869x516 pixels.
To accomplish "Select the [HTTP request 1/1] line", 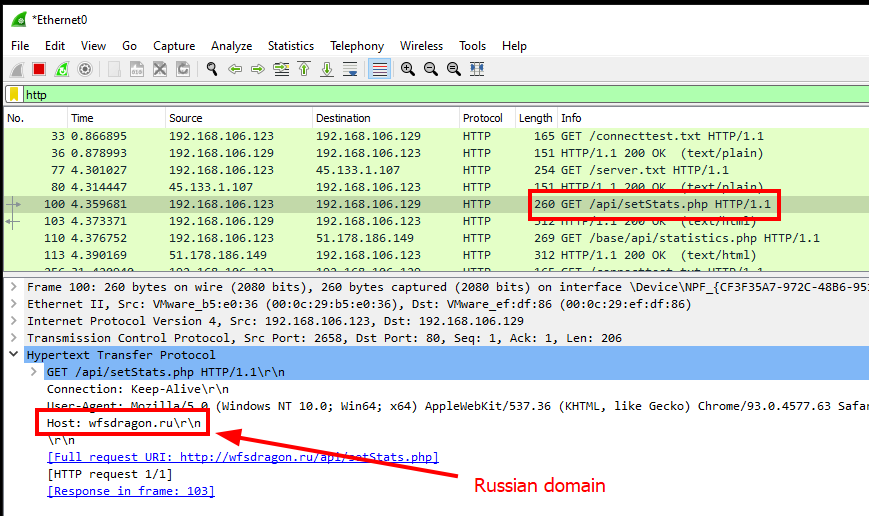I will [110, 474].
